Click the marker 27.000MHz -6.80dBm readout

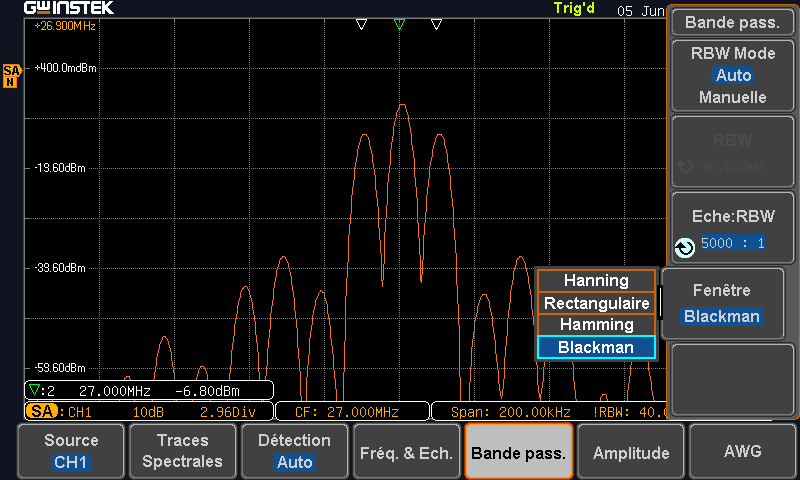tap(149, 391)
